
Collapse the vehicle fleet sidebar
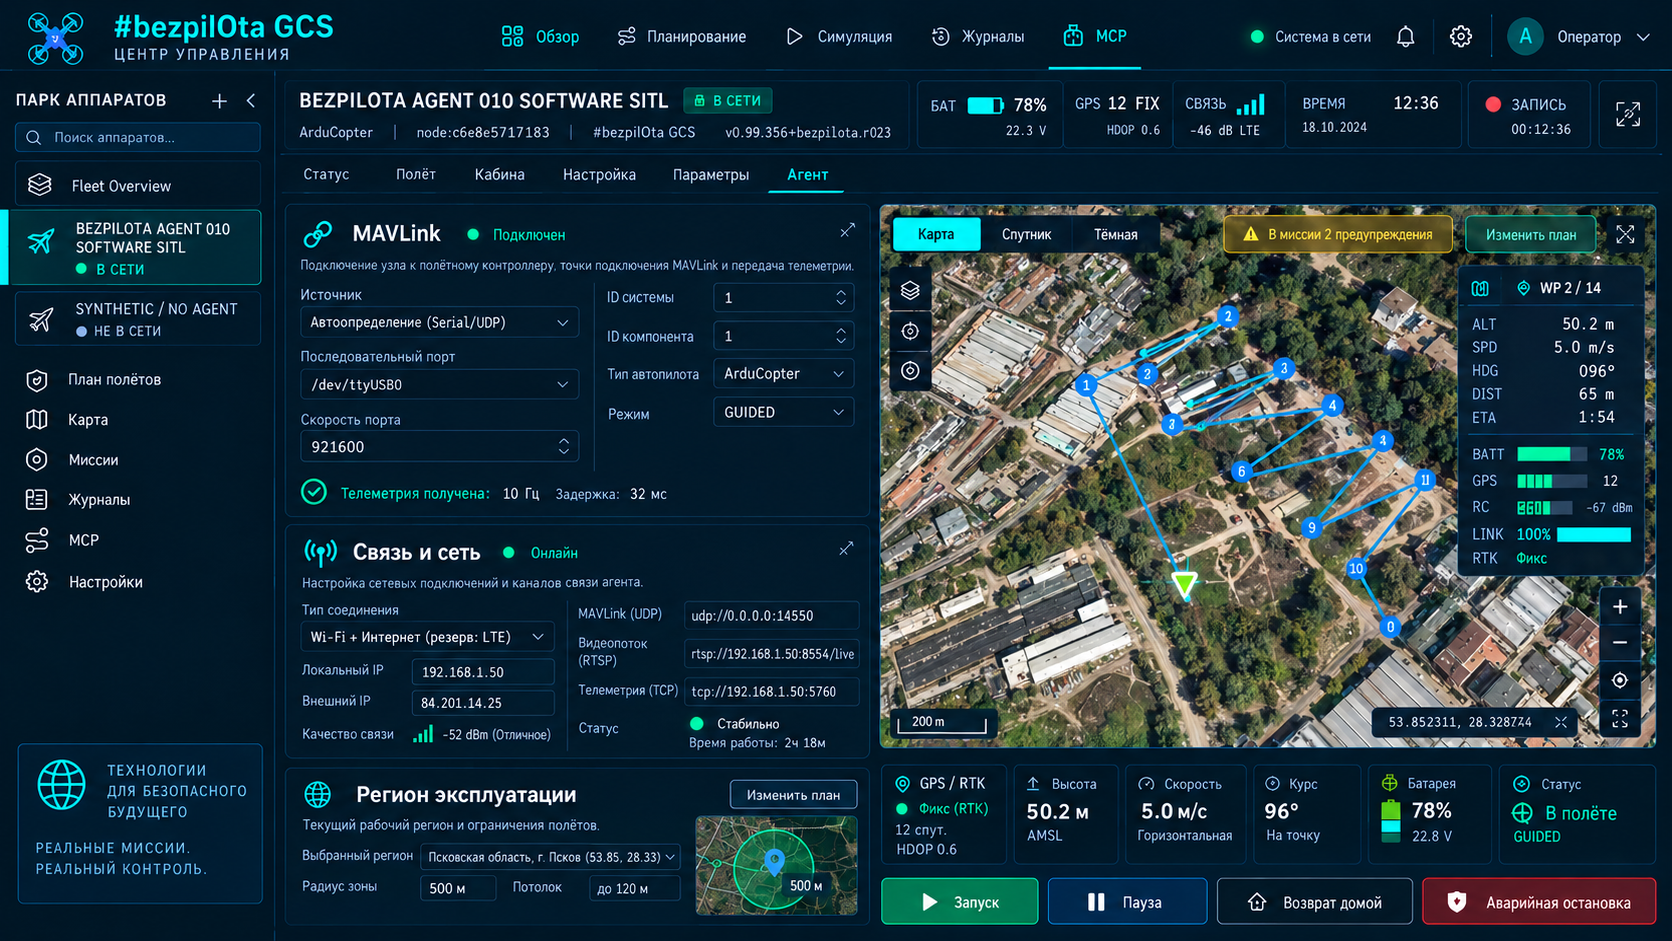click(x=251, y=100)
